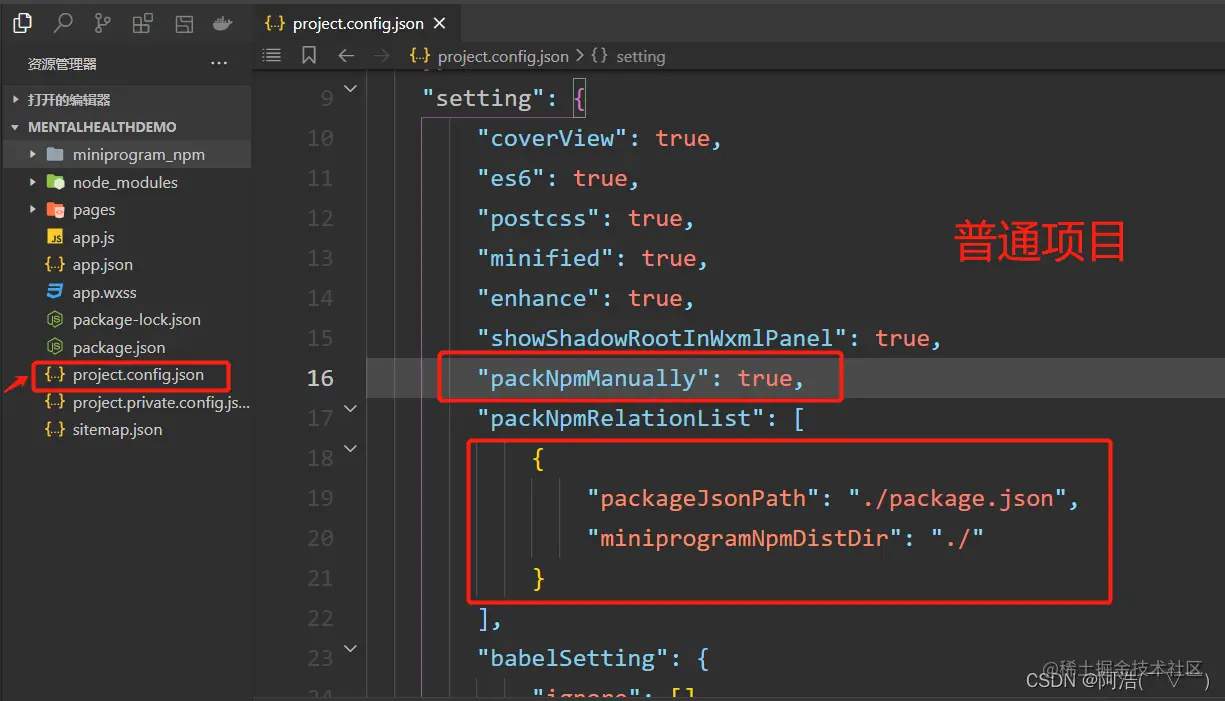Click the "packageJsonPath" key text
The height and width of the screenshot is (701, 1225).
click(x=704, y=498)
